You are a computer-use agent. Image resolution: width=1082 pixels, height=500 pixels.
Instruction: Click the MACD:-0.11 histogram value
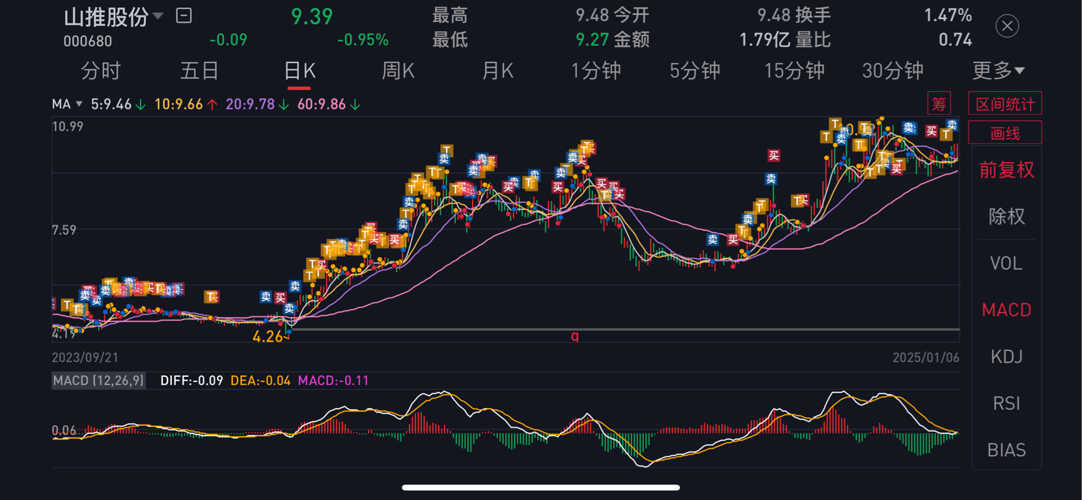[x=335, y=380]
